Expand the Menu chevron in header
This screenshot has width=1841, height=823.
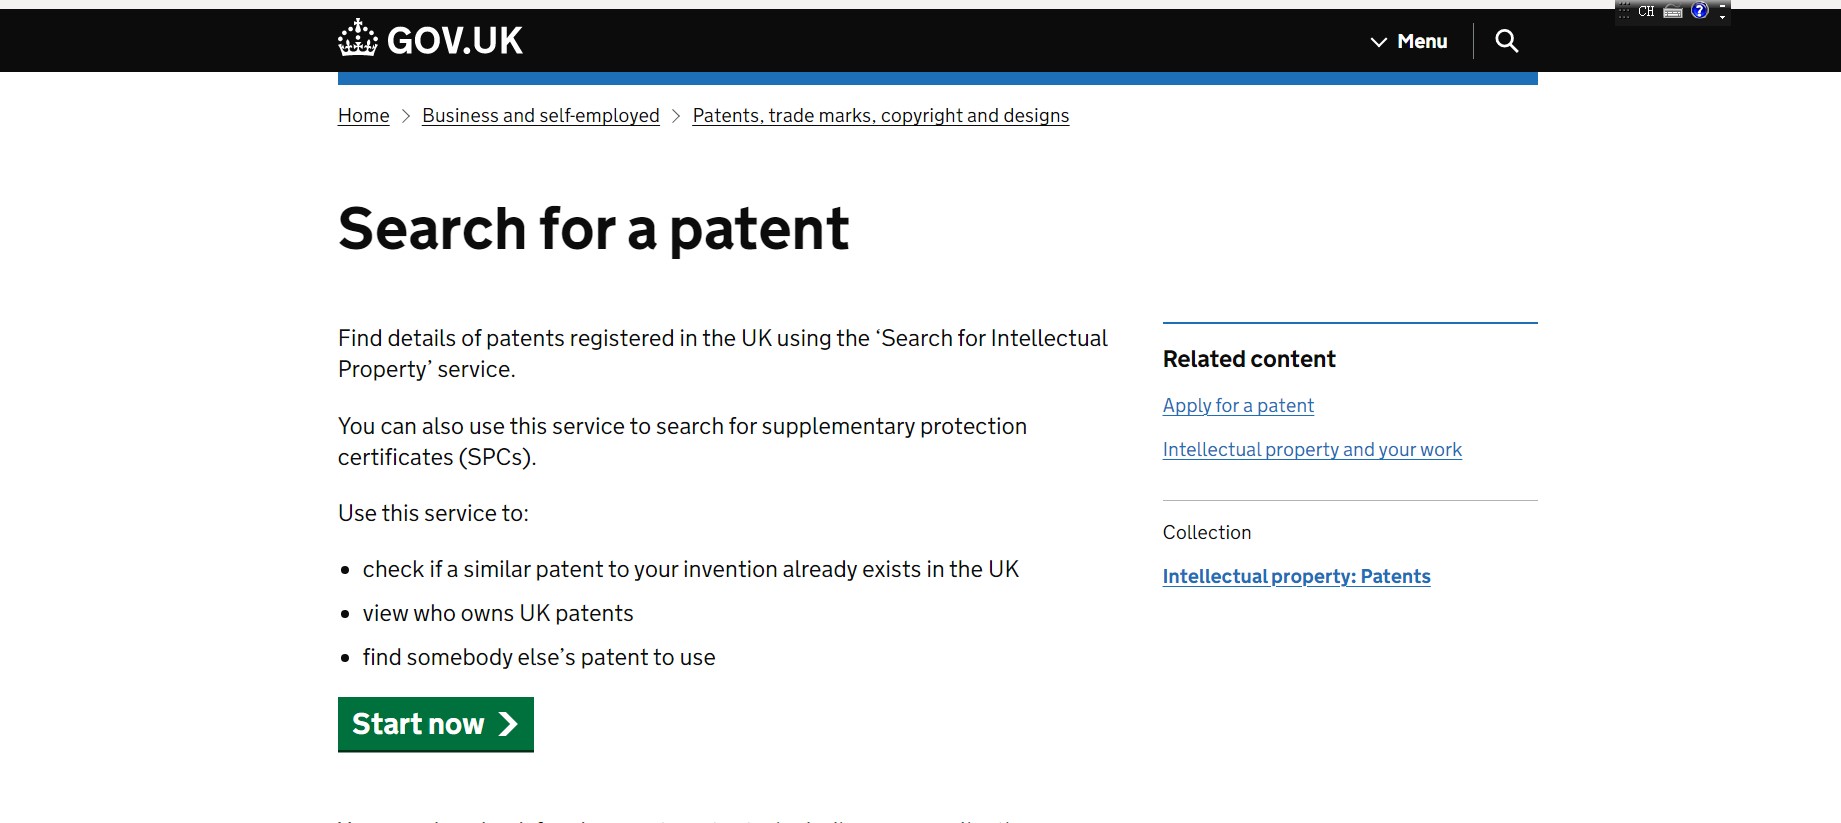point(1379,42)
